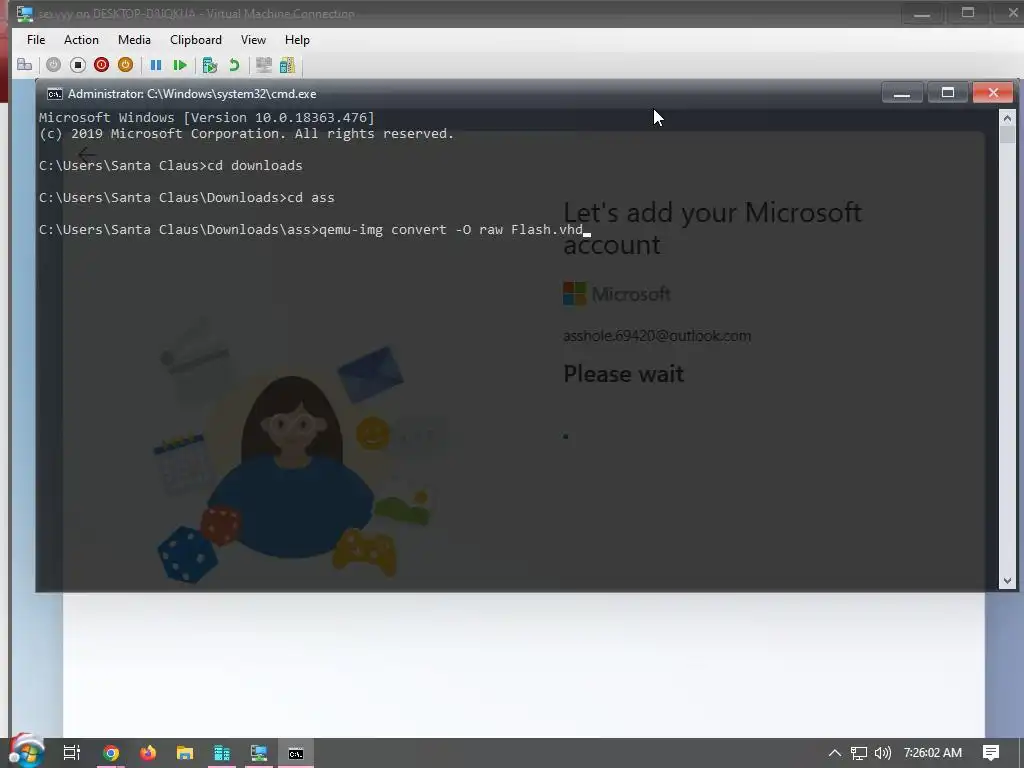Open the Media menu

pos(135,40)
